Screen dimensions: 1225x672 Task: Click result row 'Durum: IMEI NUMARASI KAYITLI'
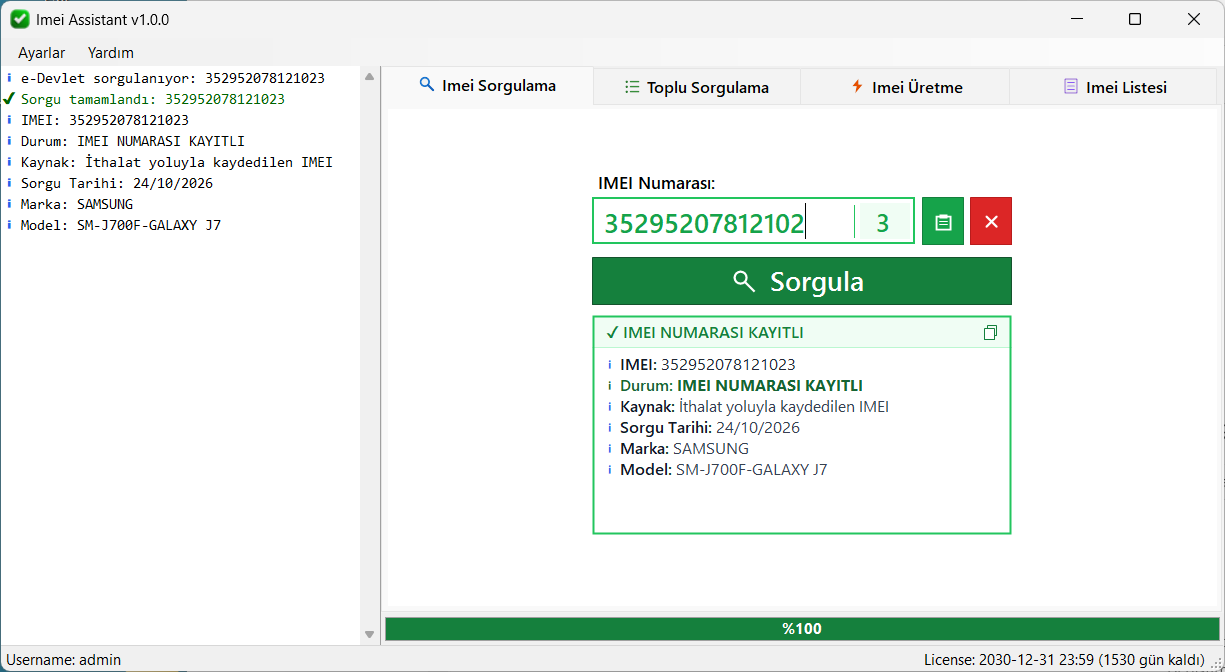click(x=741, y=386)
